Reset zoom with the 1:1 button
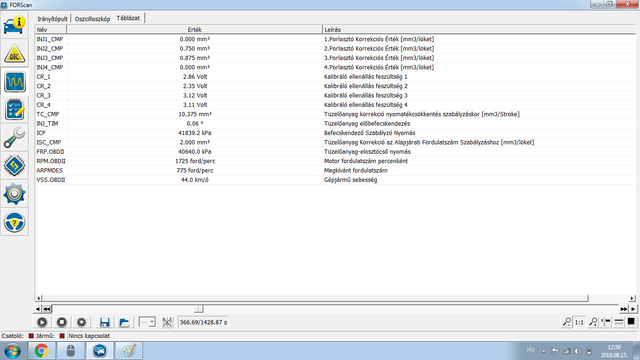Viewport: 640px width, 360px height. [x=579, y=322]
